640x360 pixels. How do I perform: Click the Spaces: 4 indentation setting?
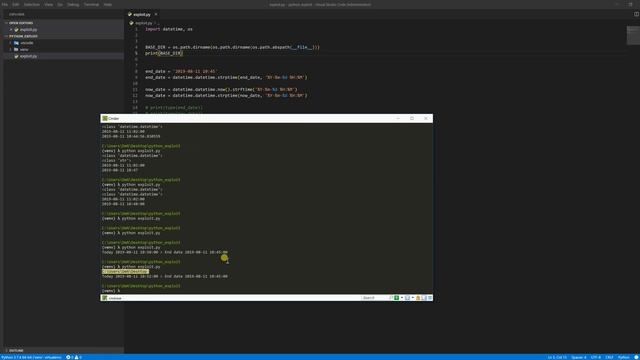pos(579,357)
